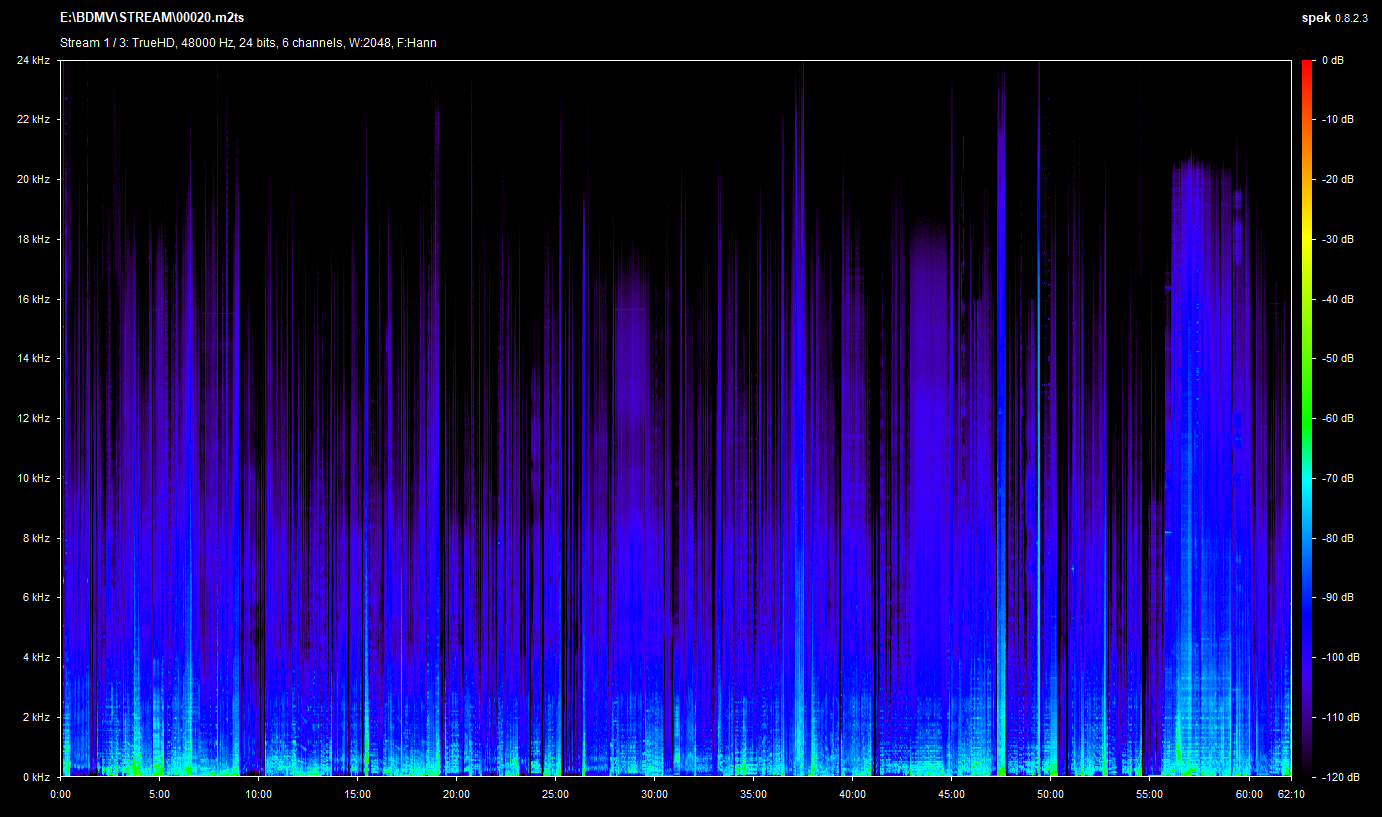Click the spek 0.8.2.3 version label
The height and width of the screenshot is (817, 1382).
(1333, 19)
